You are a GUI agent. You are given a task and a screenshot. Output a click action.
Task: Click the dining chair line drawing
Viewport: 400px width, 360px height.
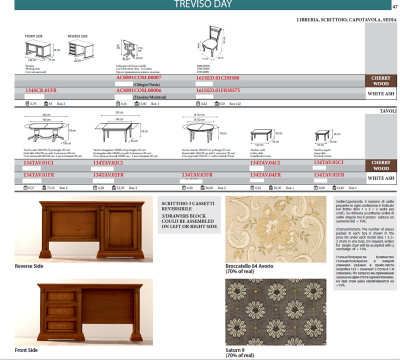click(212, 42)
